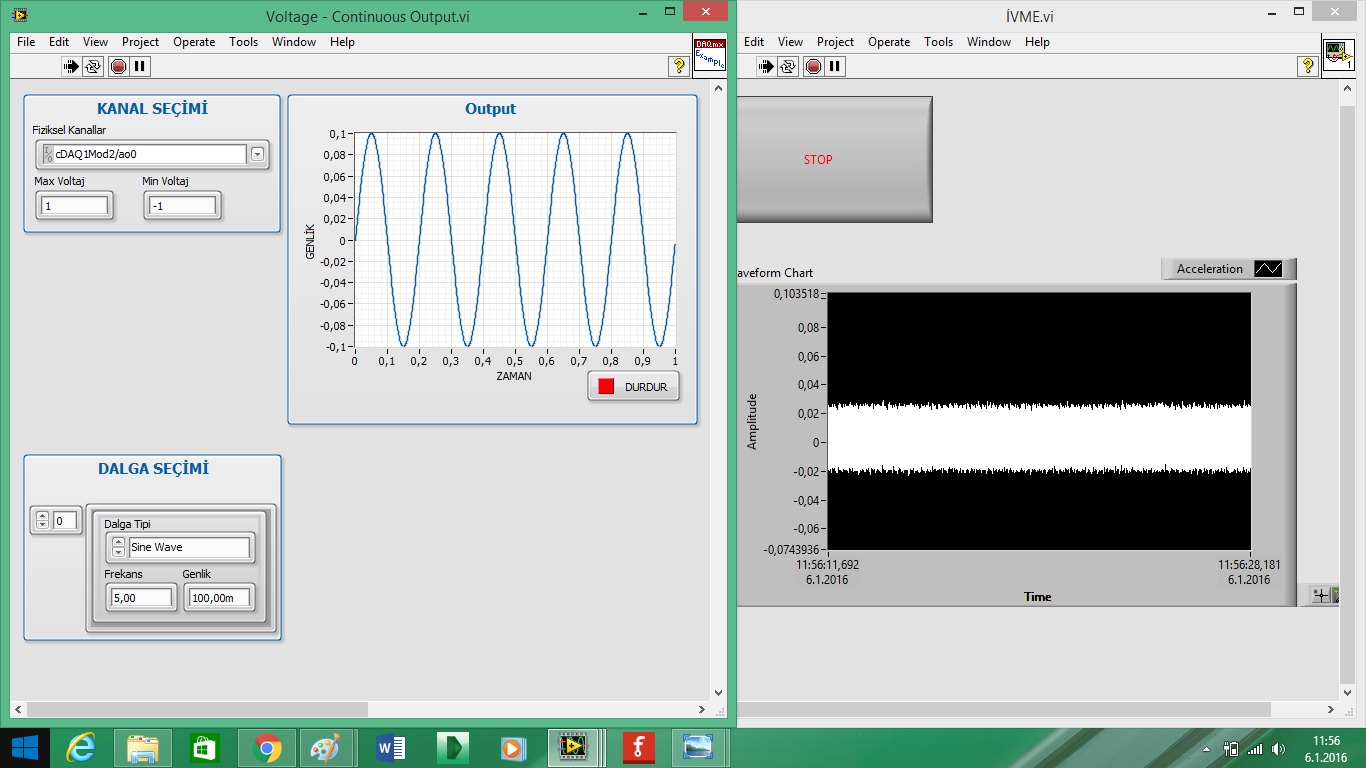
Task: Open Window menu in Voltage Continuous Output window
Action: click(x=294, y=42)
